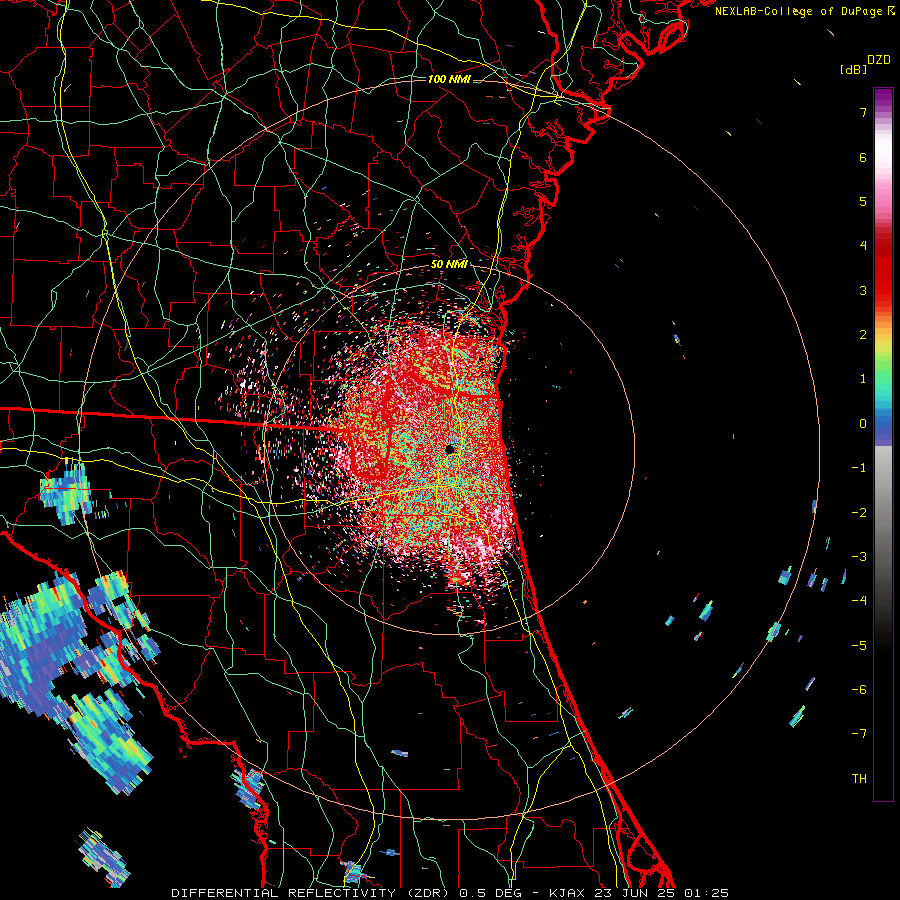900x900 pixels.
Task: Click the -5 dB value on the scale
Action: click(859, 646)
